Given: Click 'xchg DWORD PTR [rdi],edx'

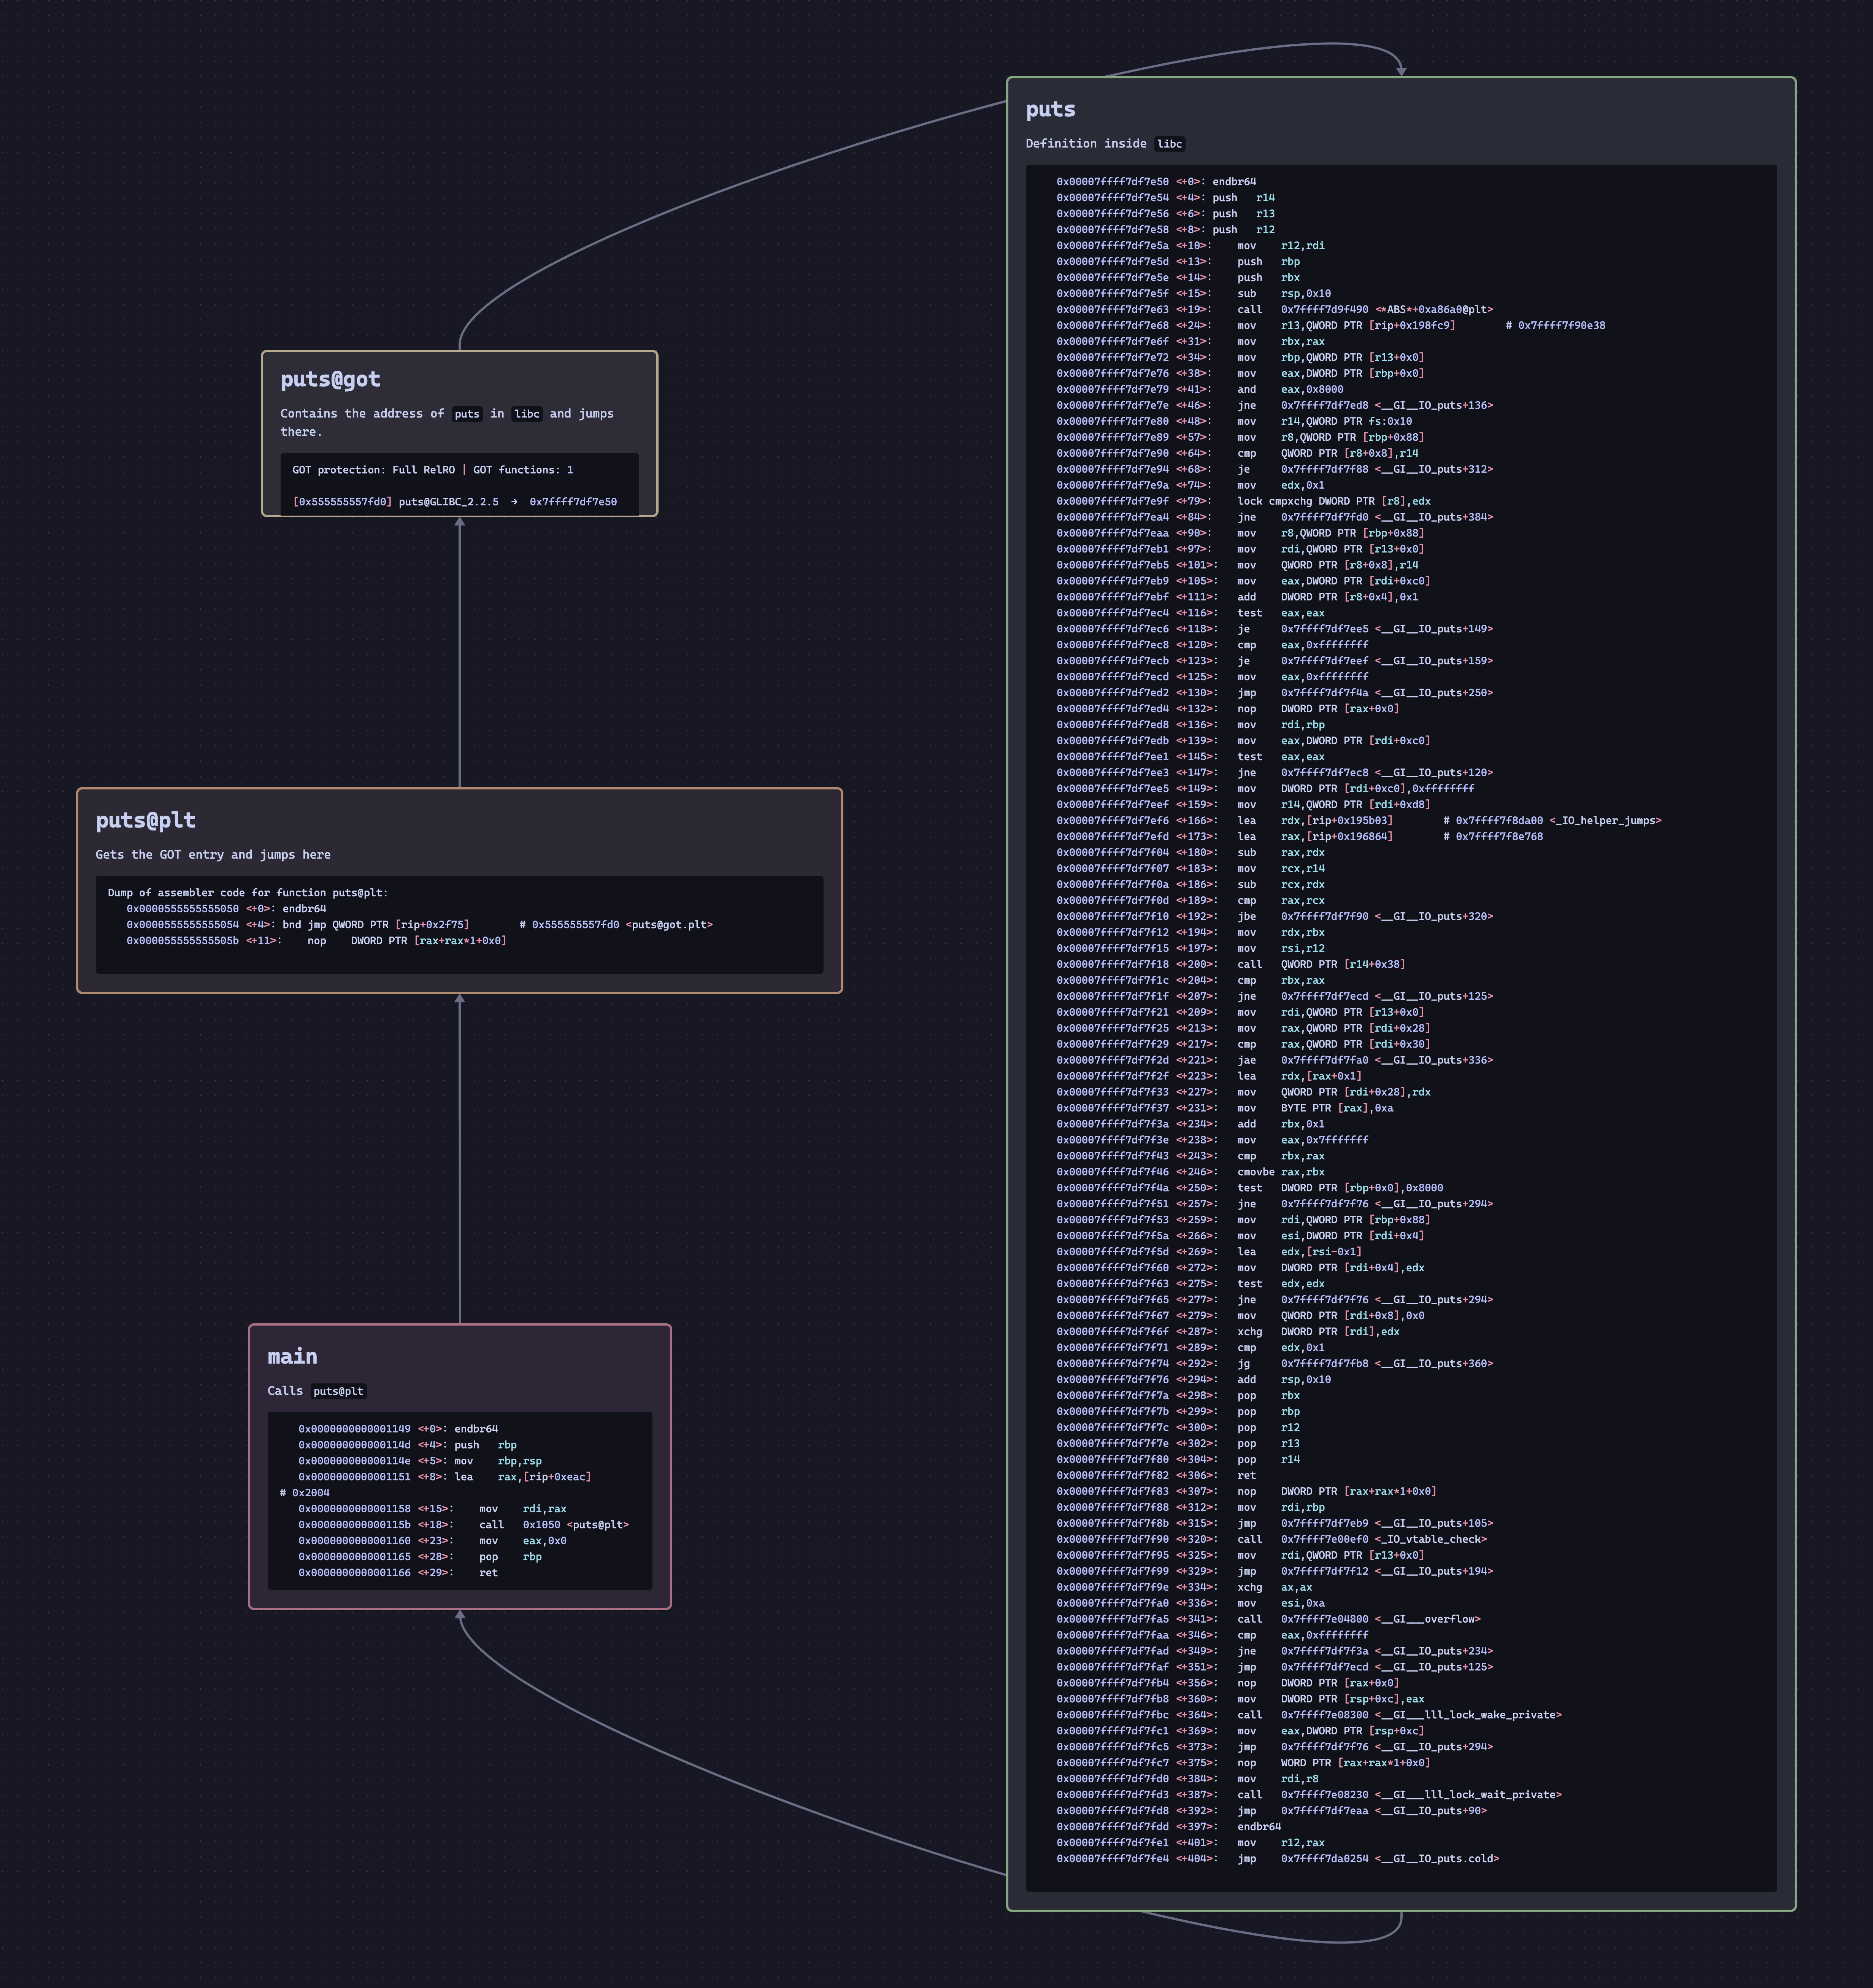Looking at the screenshot, I should pyautogui.click(x=1318, y=1332).
